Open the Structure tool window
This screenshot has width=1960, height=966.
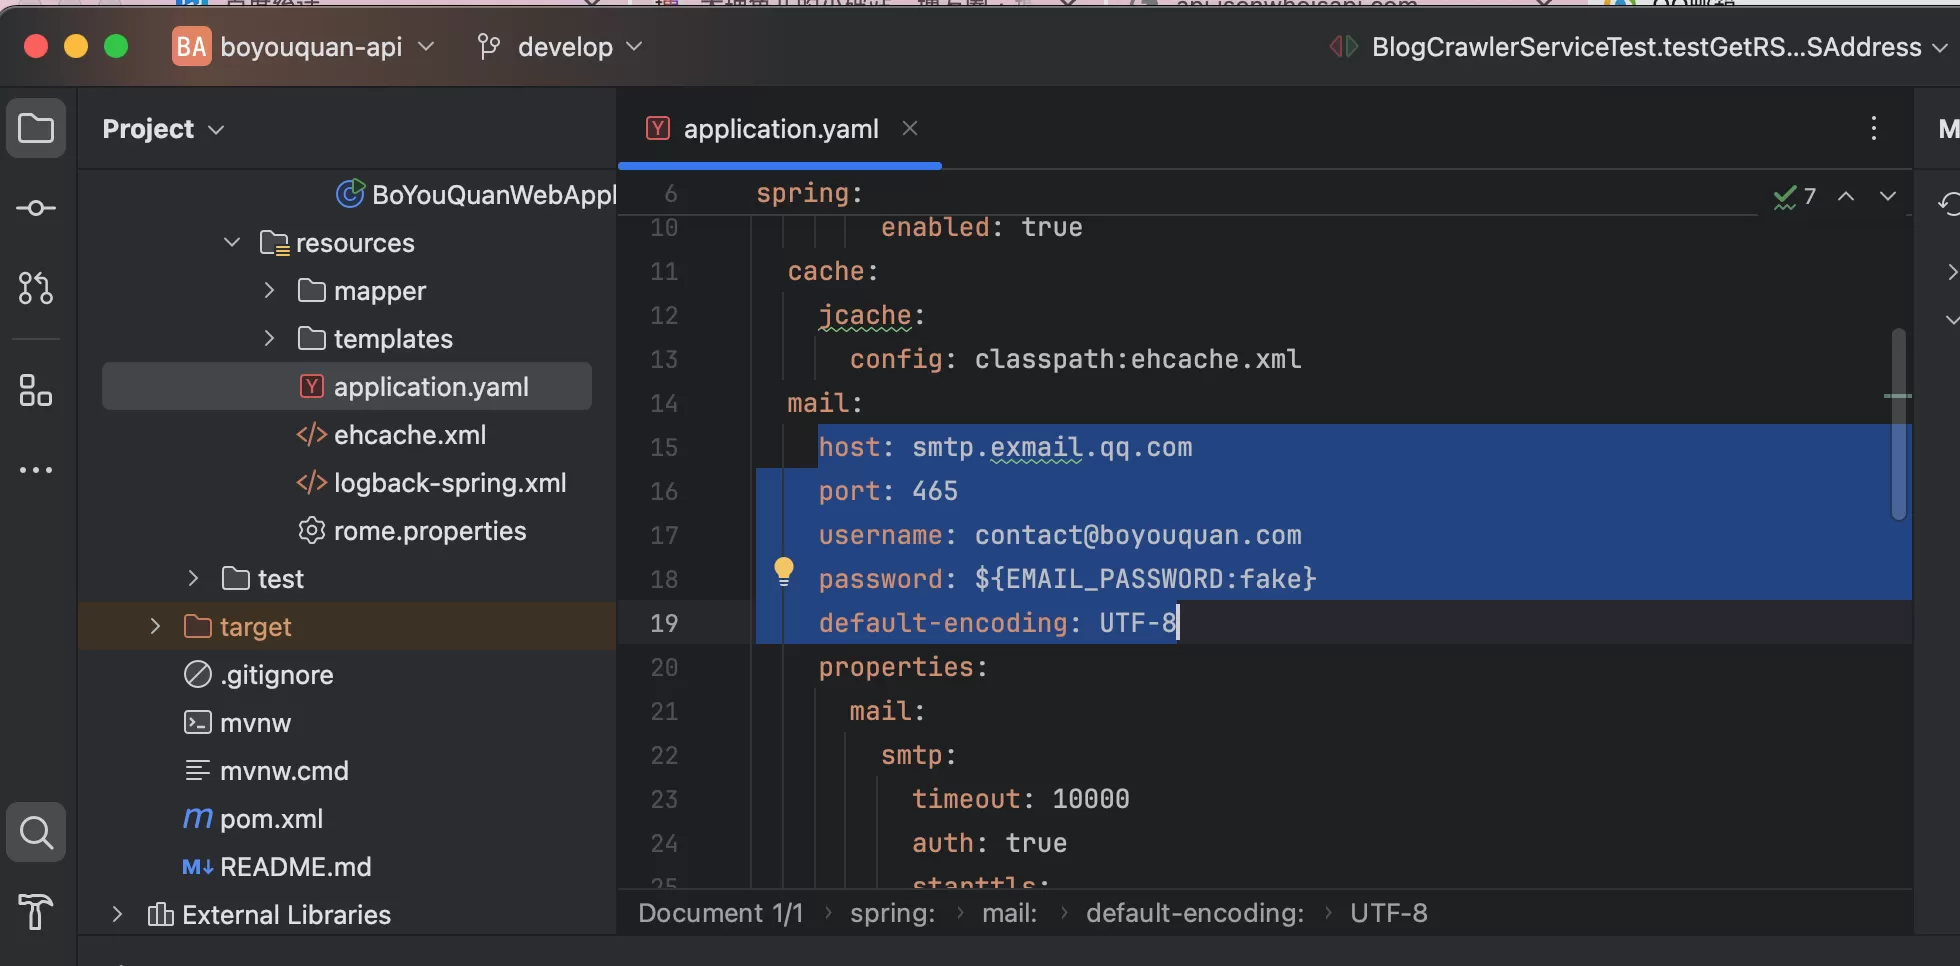[36, 390]
